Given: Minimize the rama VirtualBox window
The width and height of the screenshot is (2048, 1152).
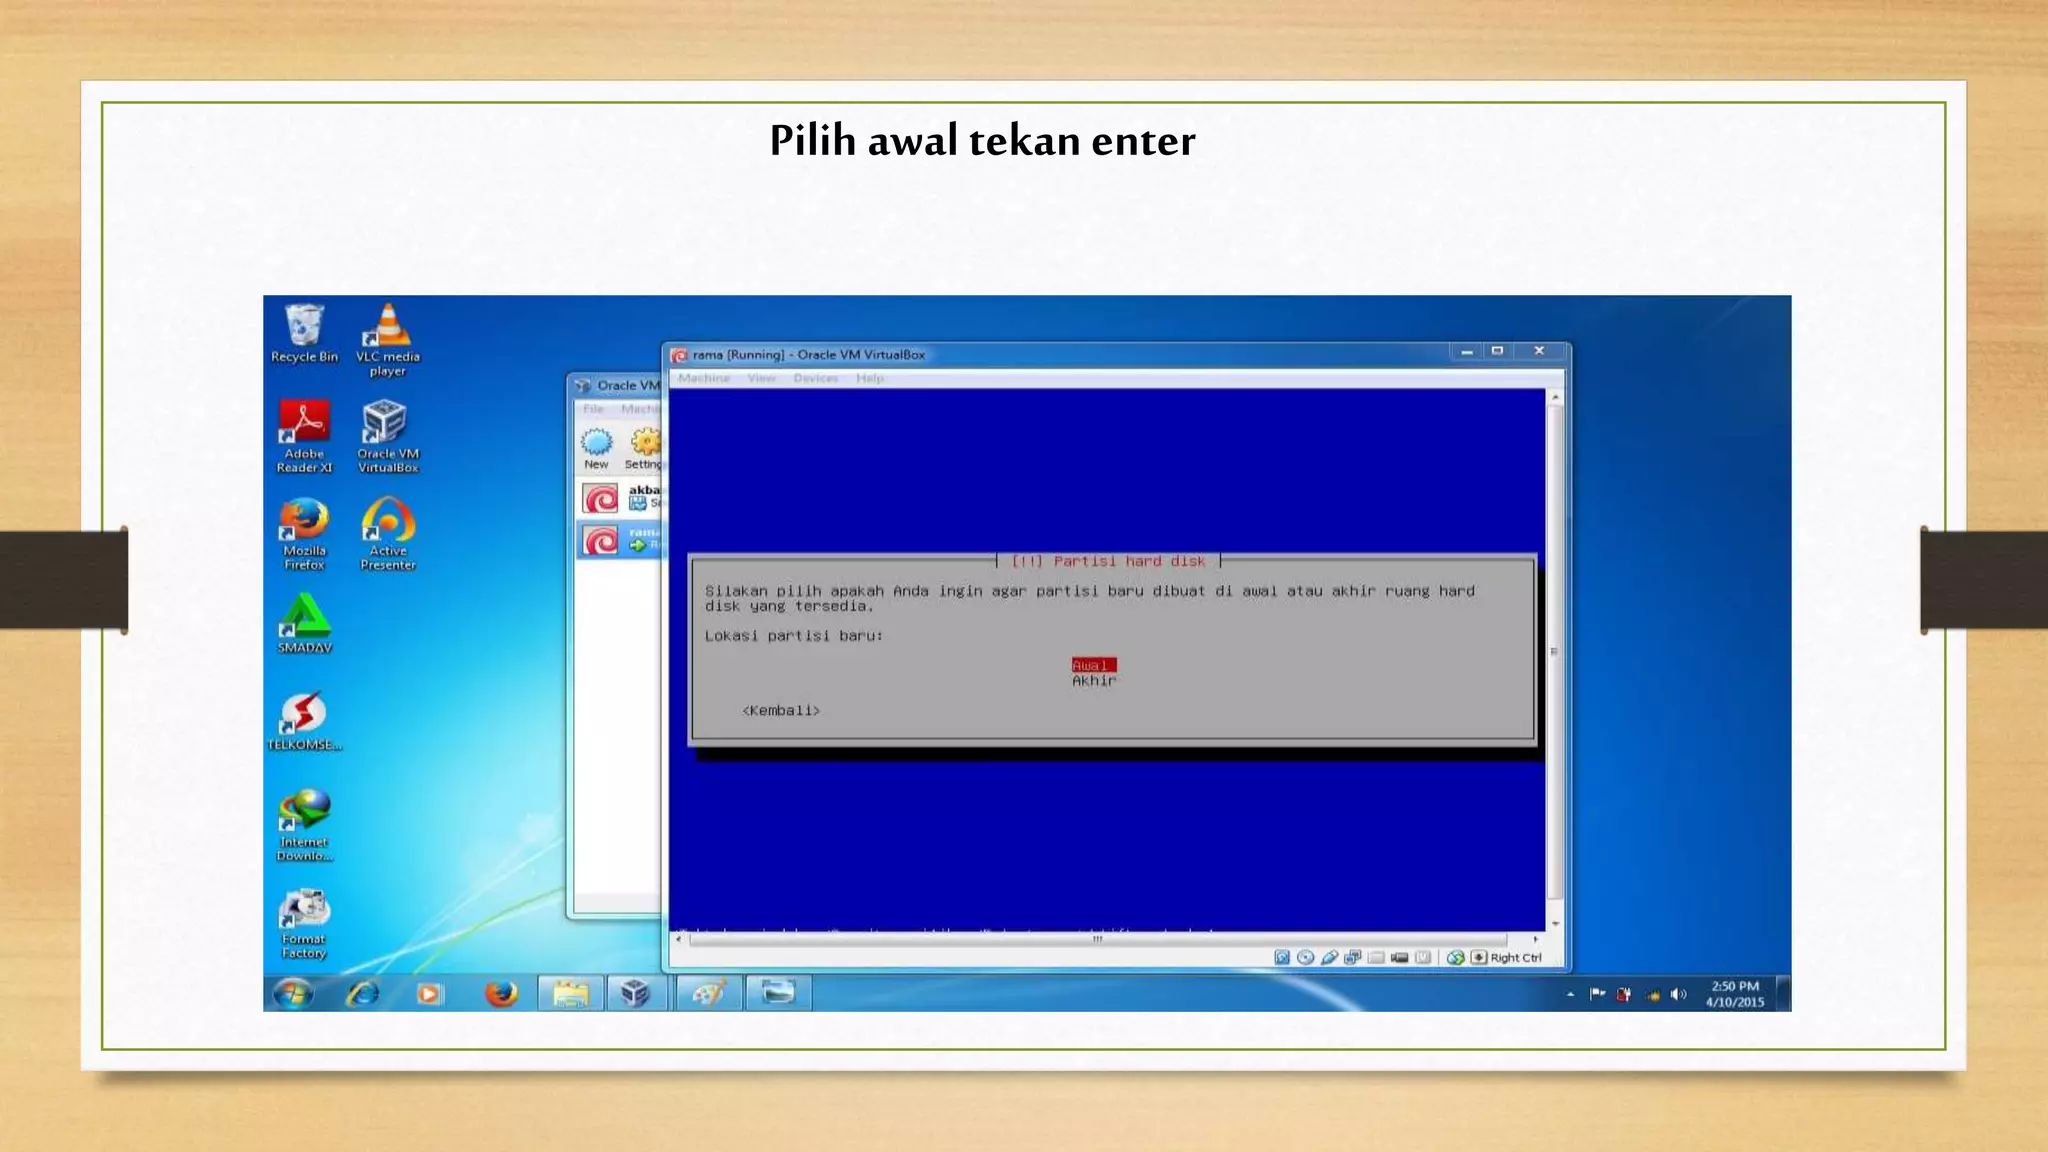Looking at the screenshot, I should pyautogui.click(x=1467, y=351).
